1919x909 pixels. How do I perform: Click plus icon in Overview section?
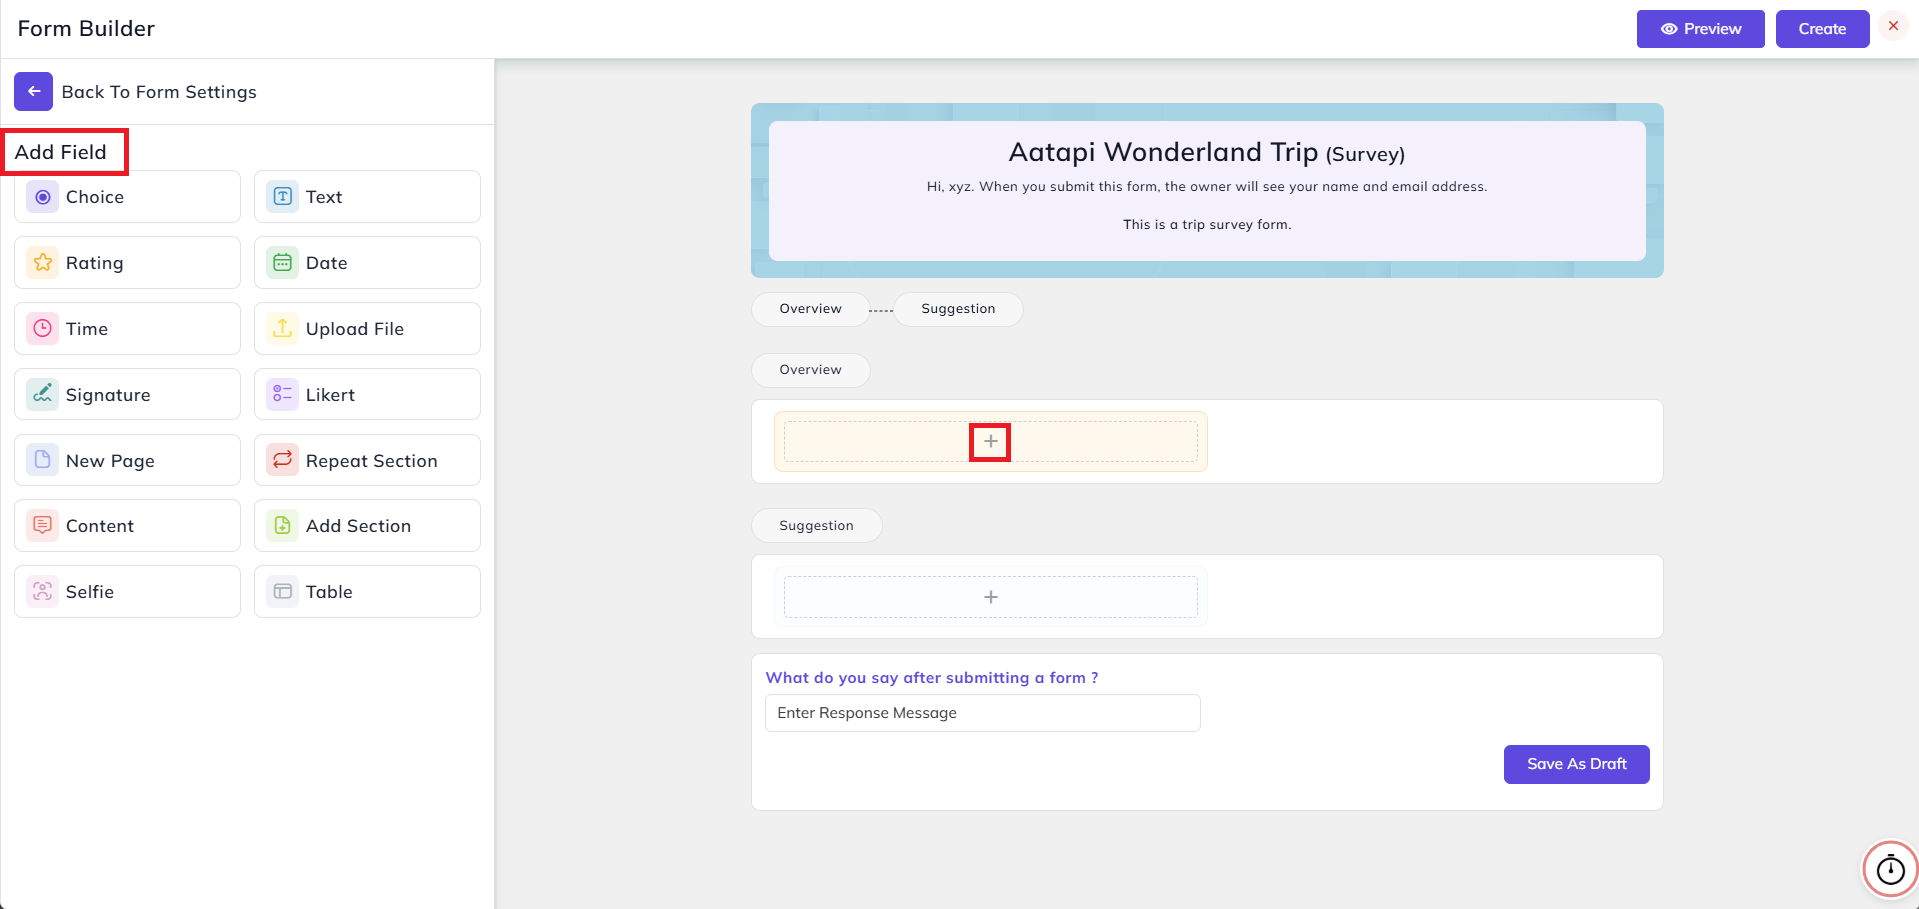pyautogui.click(x=990, y=442)
